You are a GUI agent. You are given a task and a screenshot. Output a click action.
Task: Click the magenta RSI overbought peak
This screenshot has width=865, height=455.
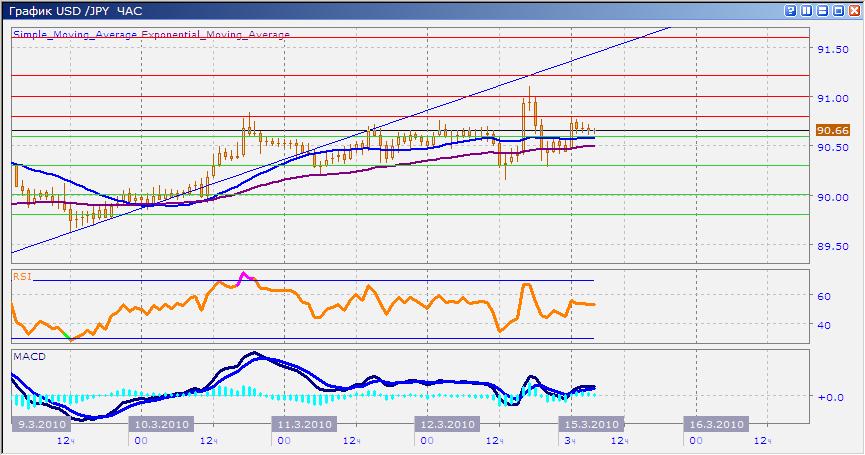tap(243, 275)
